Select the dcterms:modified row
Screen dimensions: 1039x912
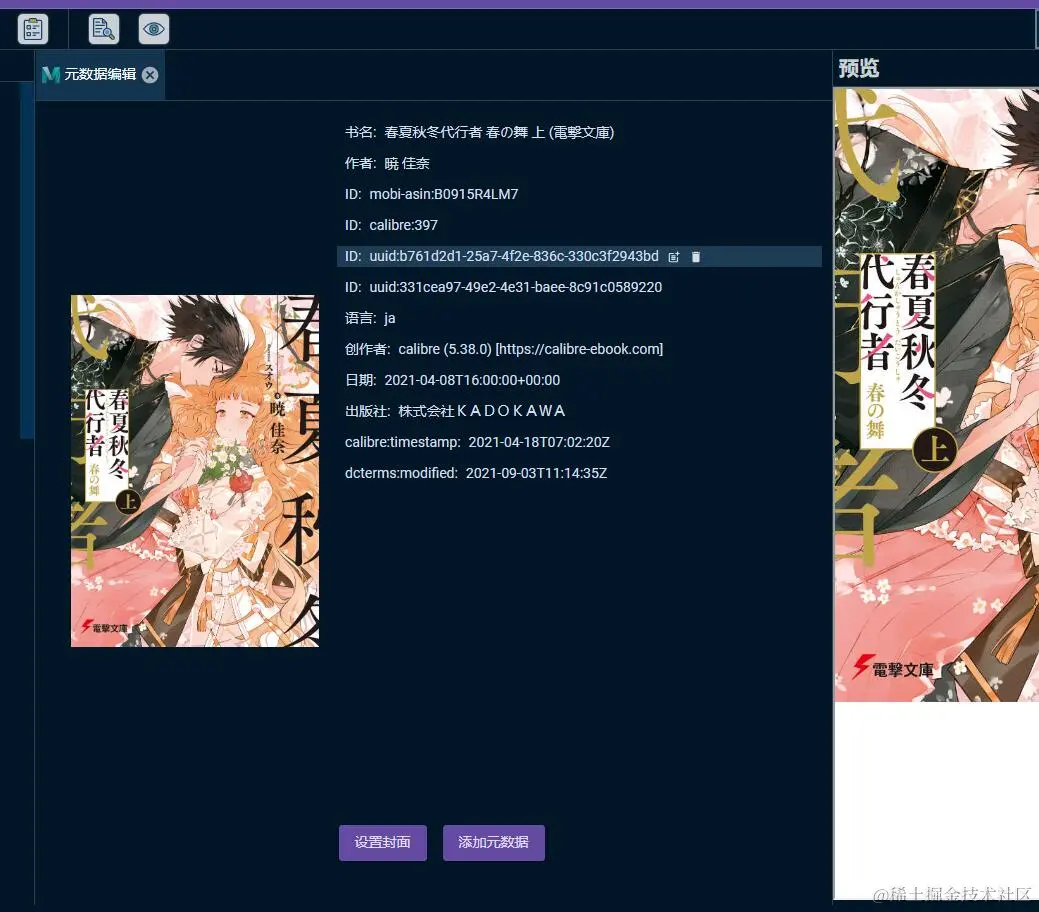[x=579, y=473]
